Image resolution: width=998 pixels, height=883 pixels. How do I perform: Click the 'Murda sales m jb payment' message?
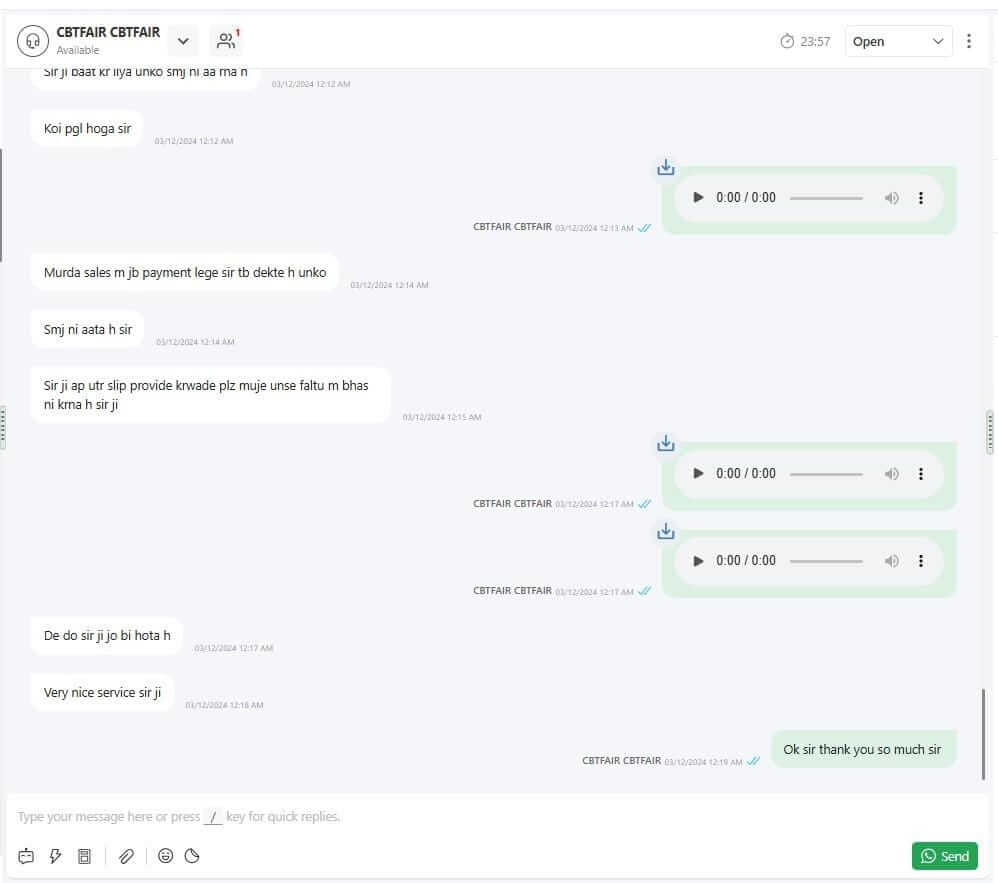[185, 272]
